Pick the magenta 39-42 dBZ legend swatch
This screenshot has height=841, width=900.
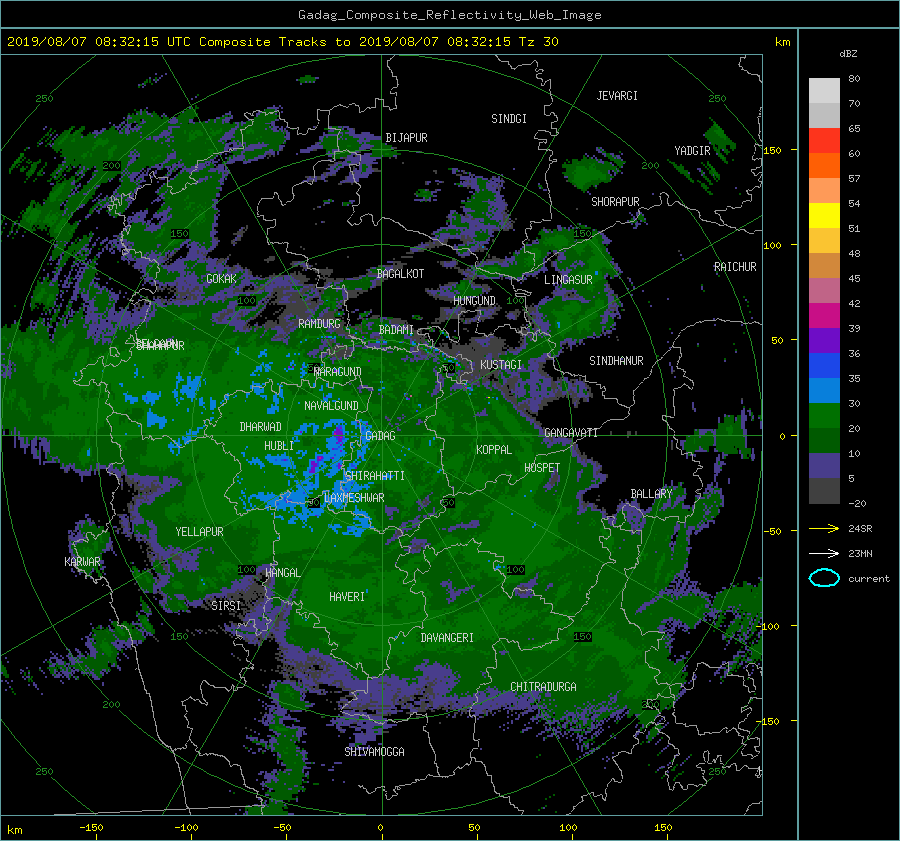coord(824,316)
